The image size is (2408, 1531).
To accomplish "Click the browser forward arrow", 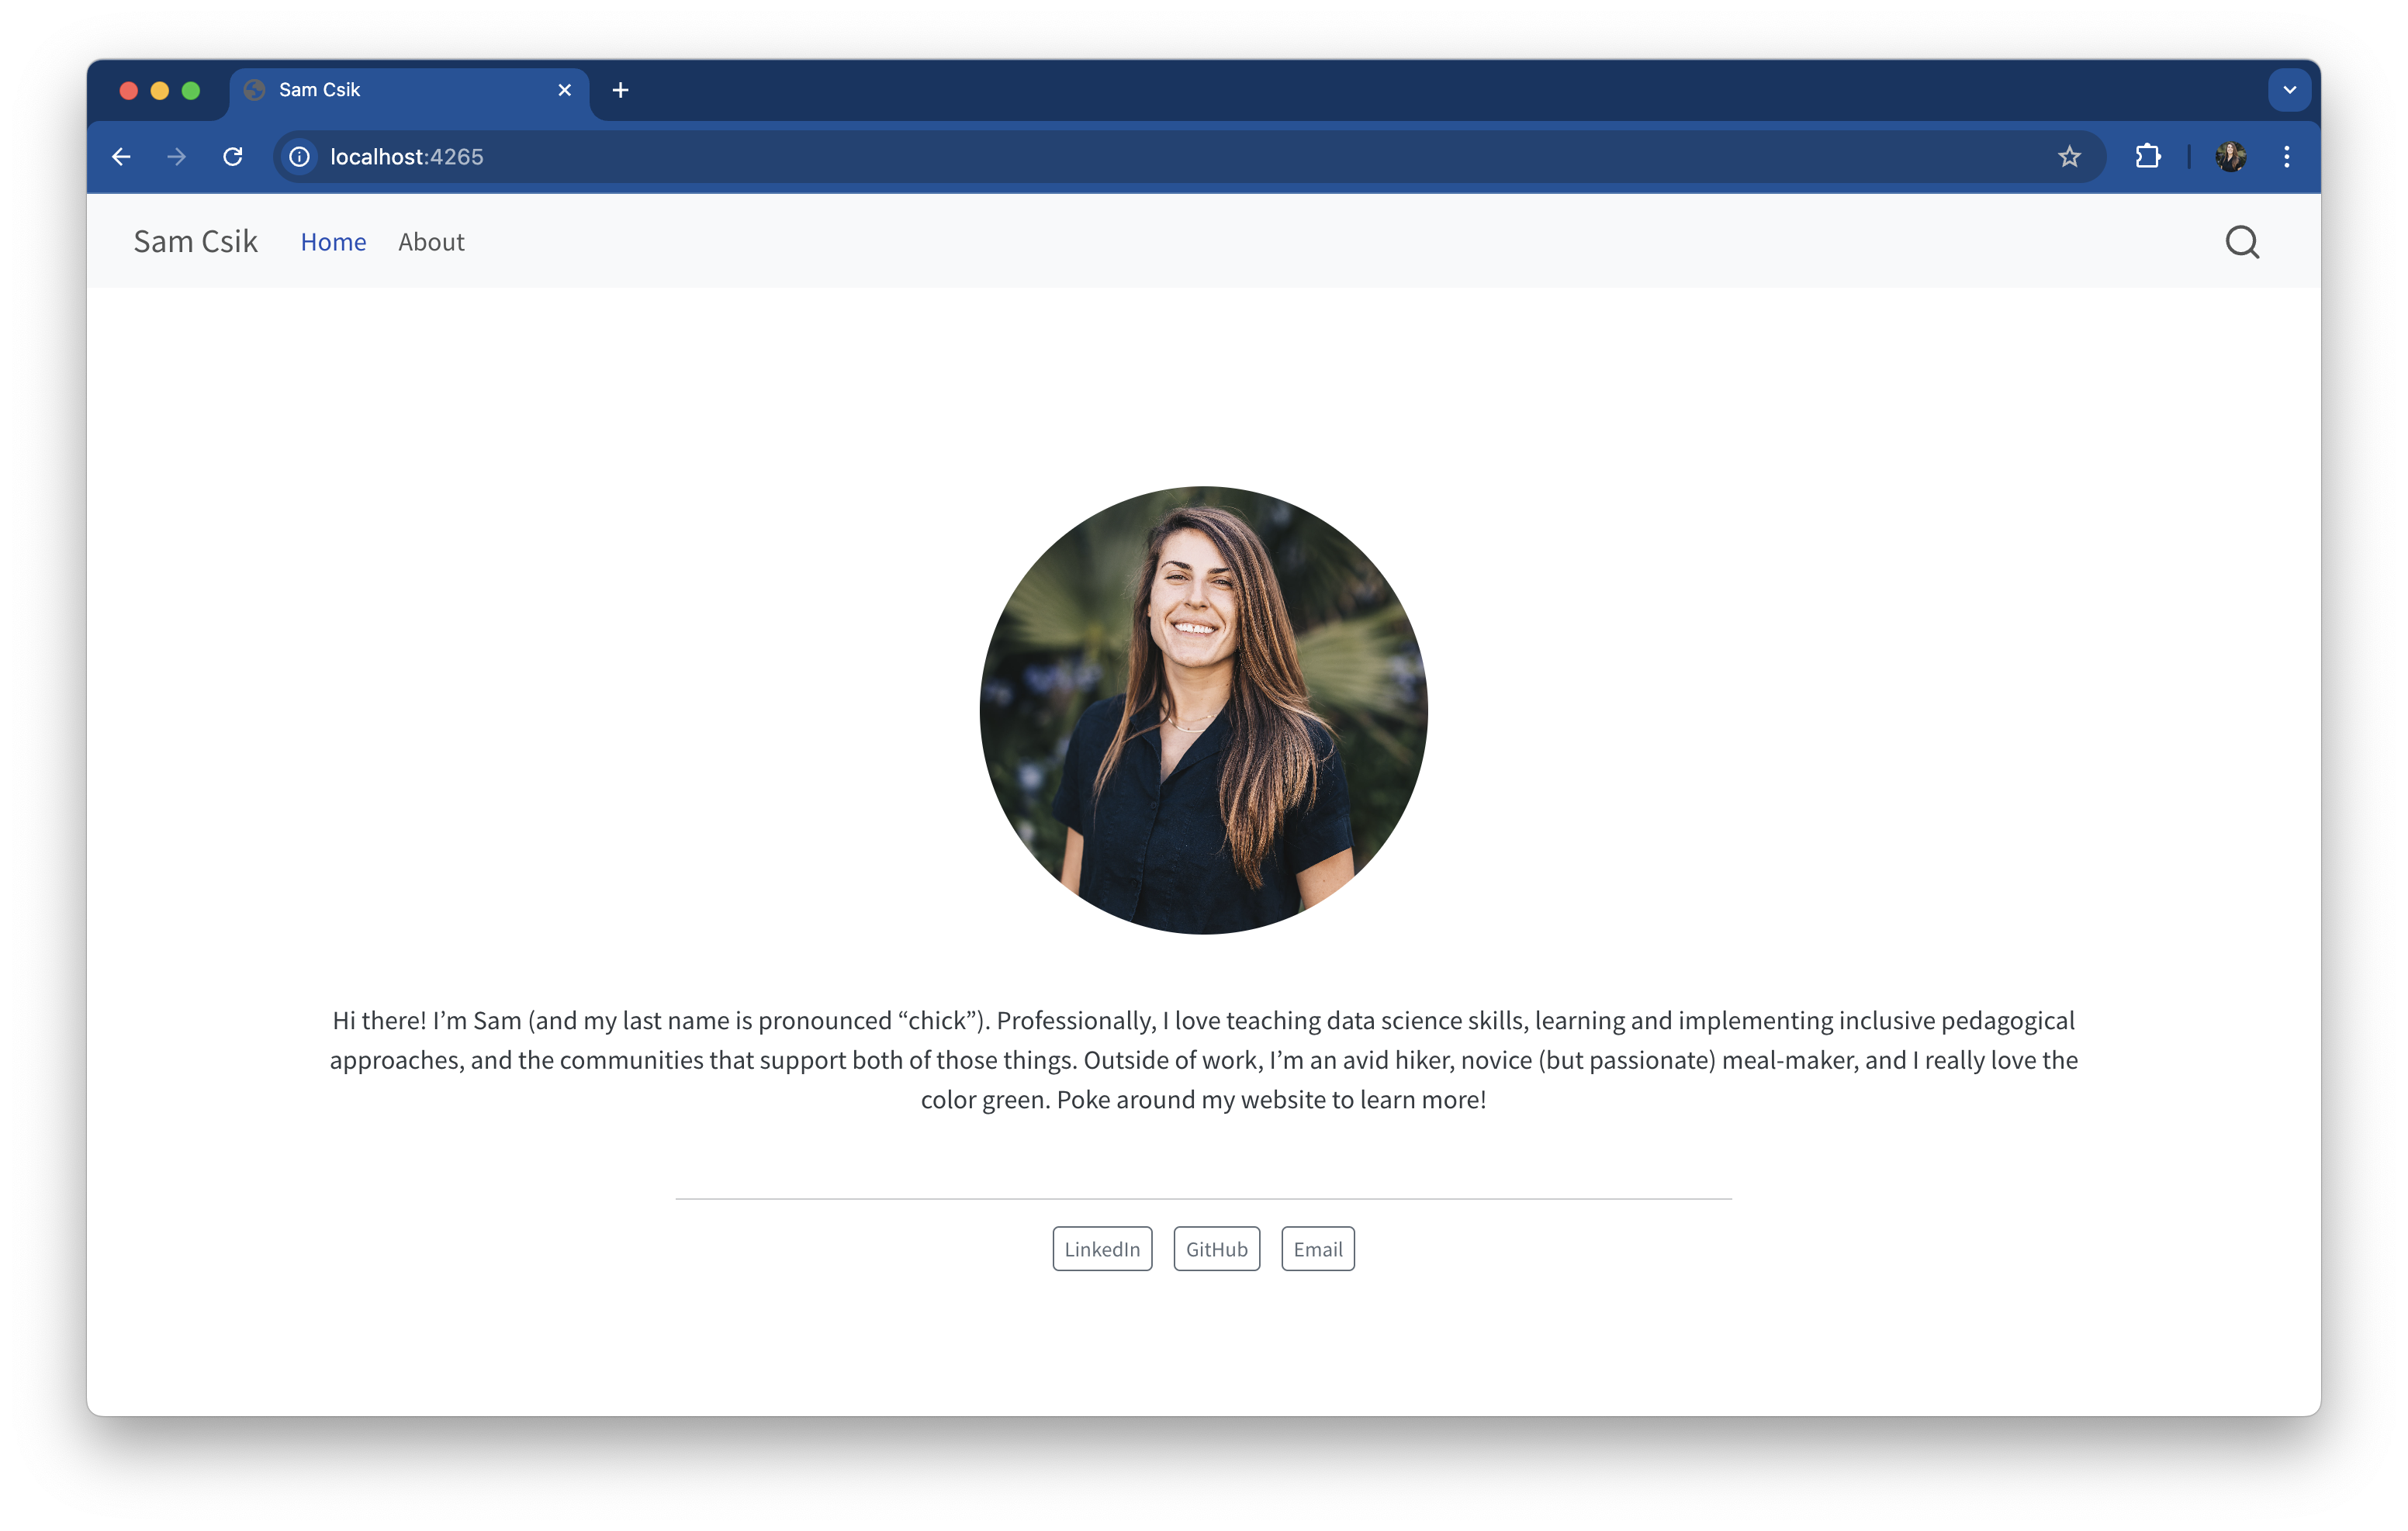I will click(177, 157).
